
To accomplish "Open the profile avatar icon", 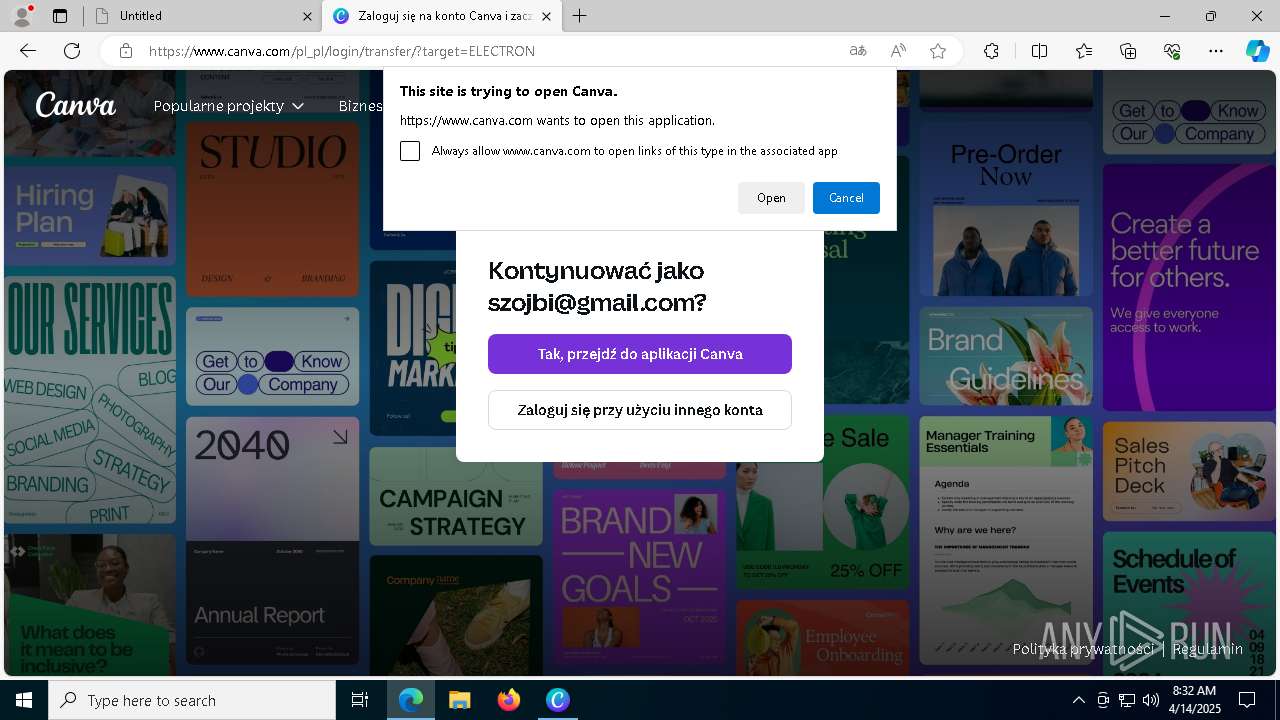I will click(22, 16).
